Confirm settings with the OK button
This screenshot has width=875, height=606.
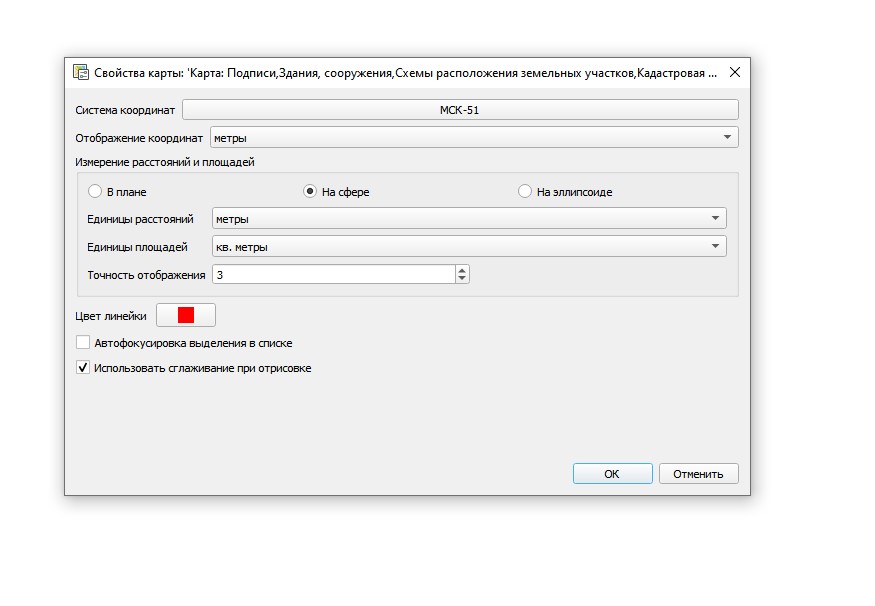[612, 474]
